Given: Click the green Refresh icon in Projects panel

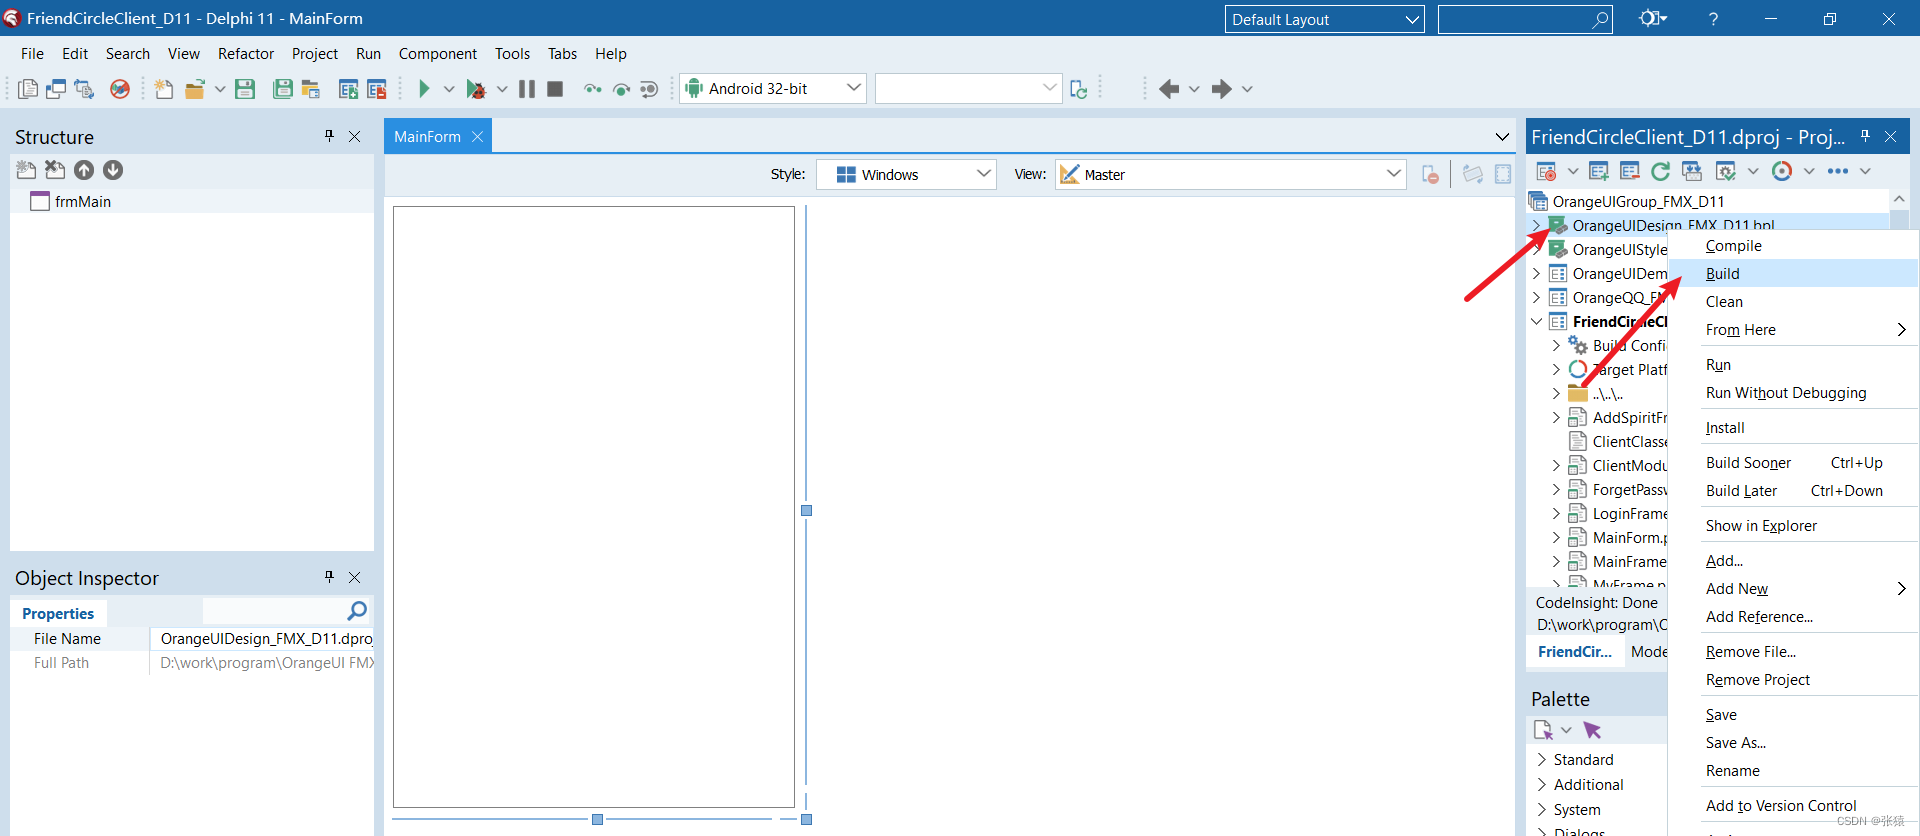Looking at the screenshot, I should [x=1661, y=171].
